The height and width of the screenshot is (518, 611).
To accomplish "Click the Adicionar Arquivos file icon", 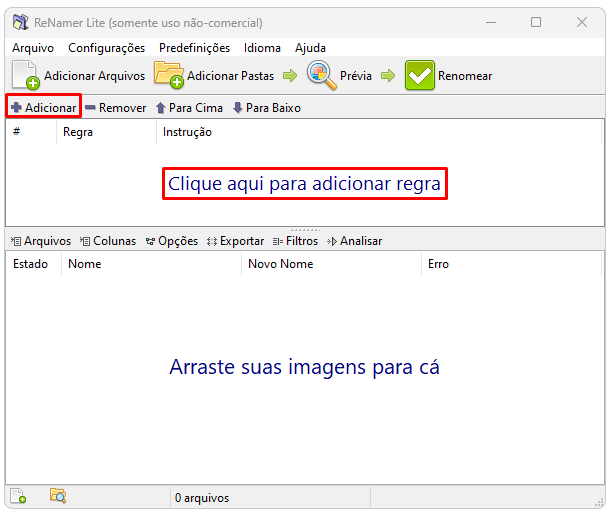I will [25, 75].
